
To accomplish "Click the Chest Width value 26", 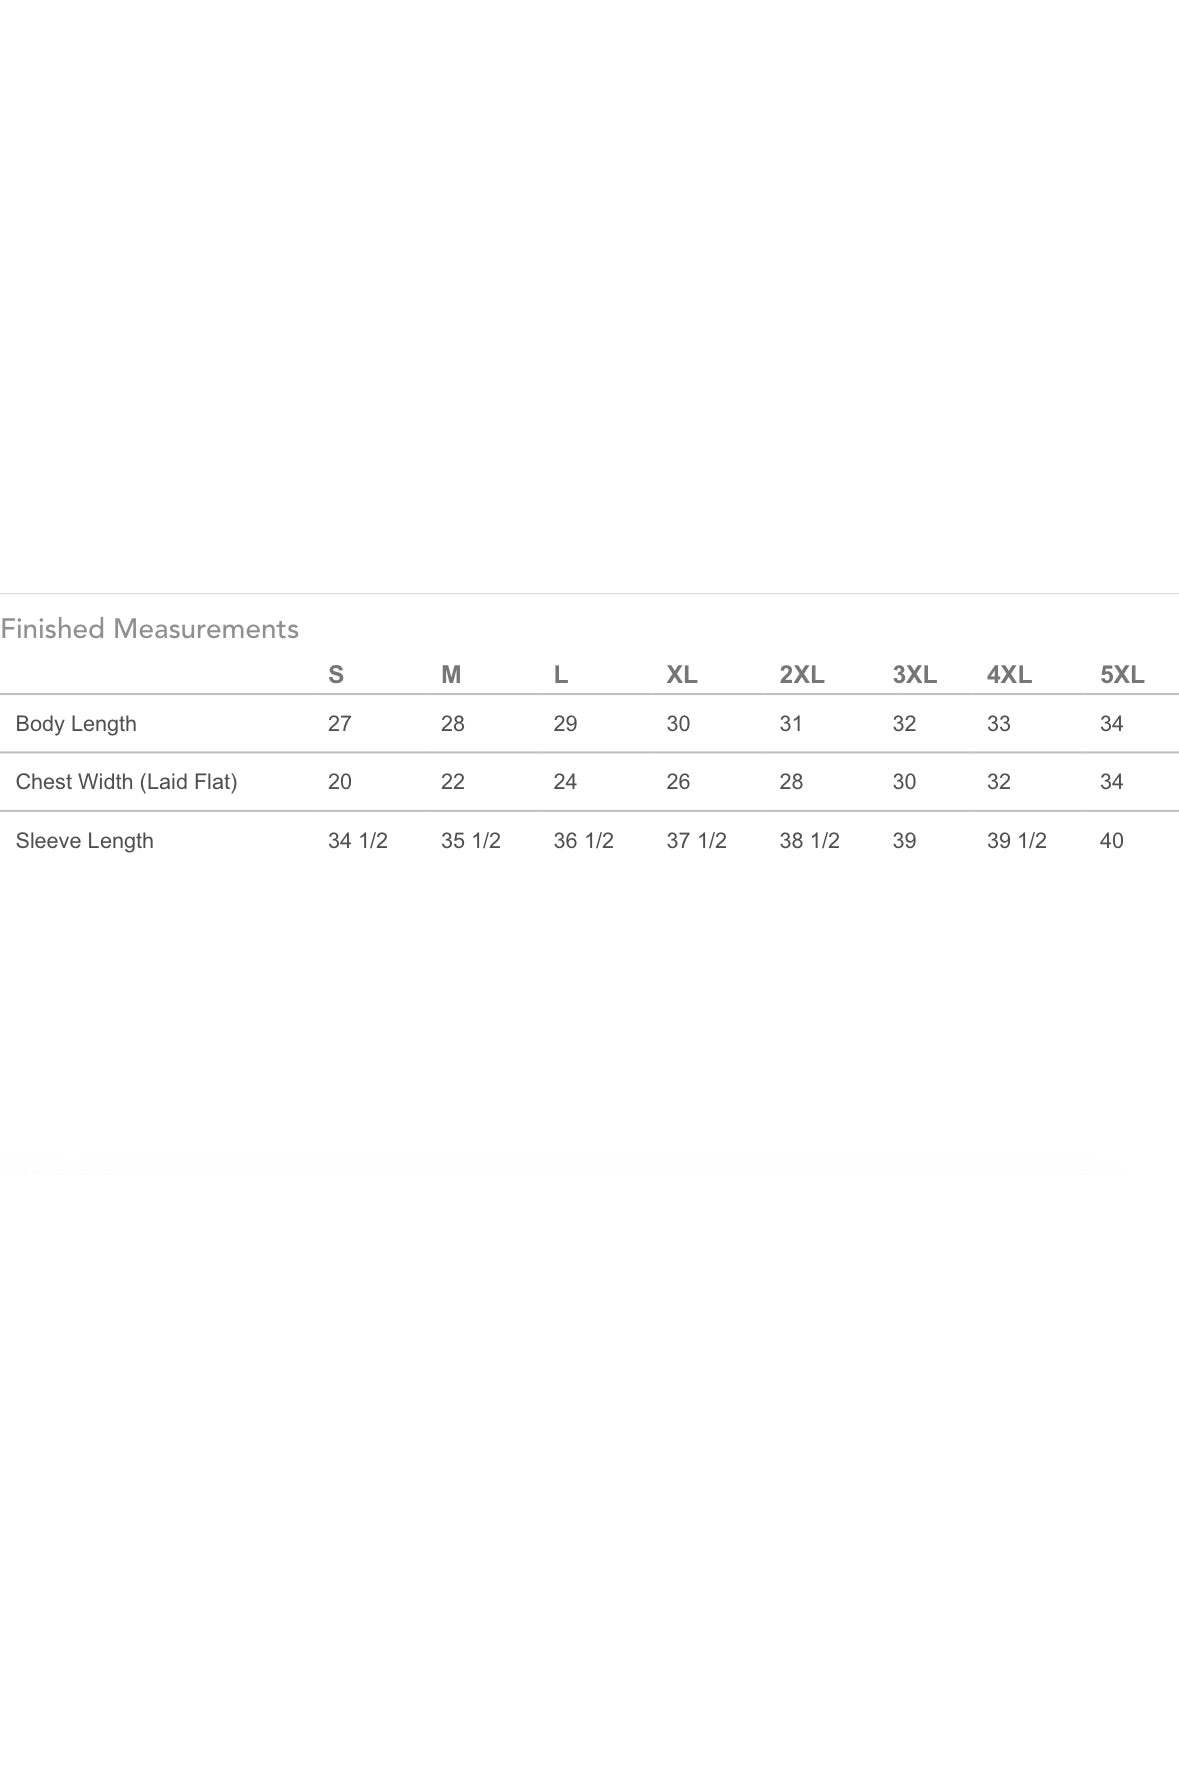I will click(678, 782).
